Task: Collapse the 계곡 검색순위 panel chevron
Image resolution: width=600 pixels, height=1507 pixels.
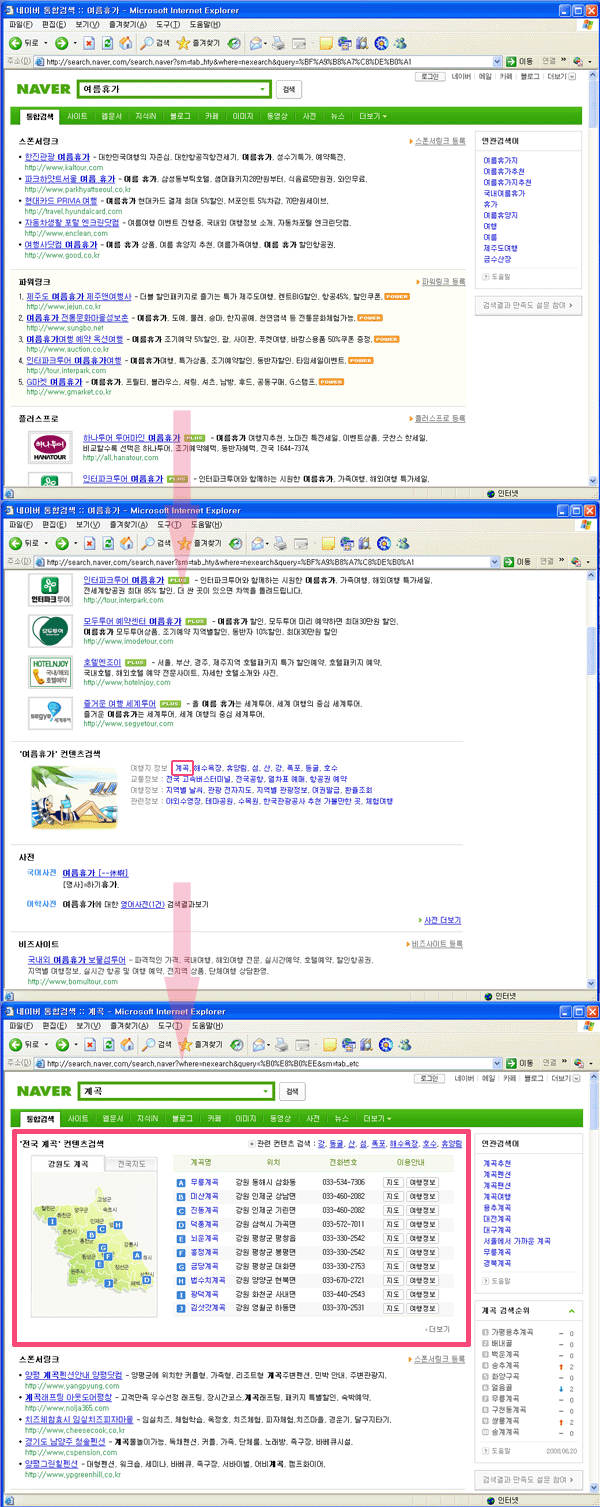Action: point(570,1311)
